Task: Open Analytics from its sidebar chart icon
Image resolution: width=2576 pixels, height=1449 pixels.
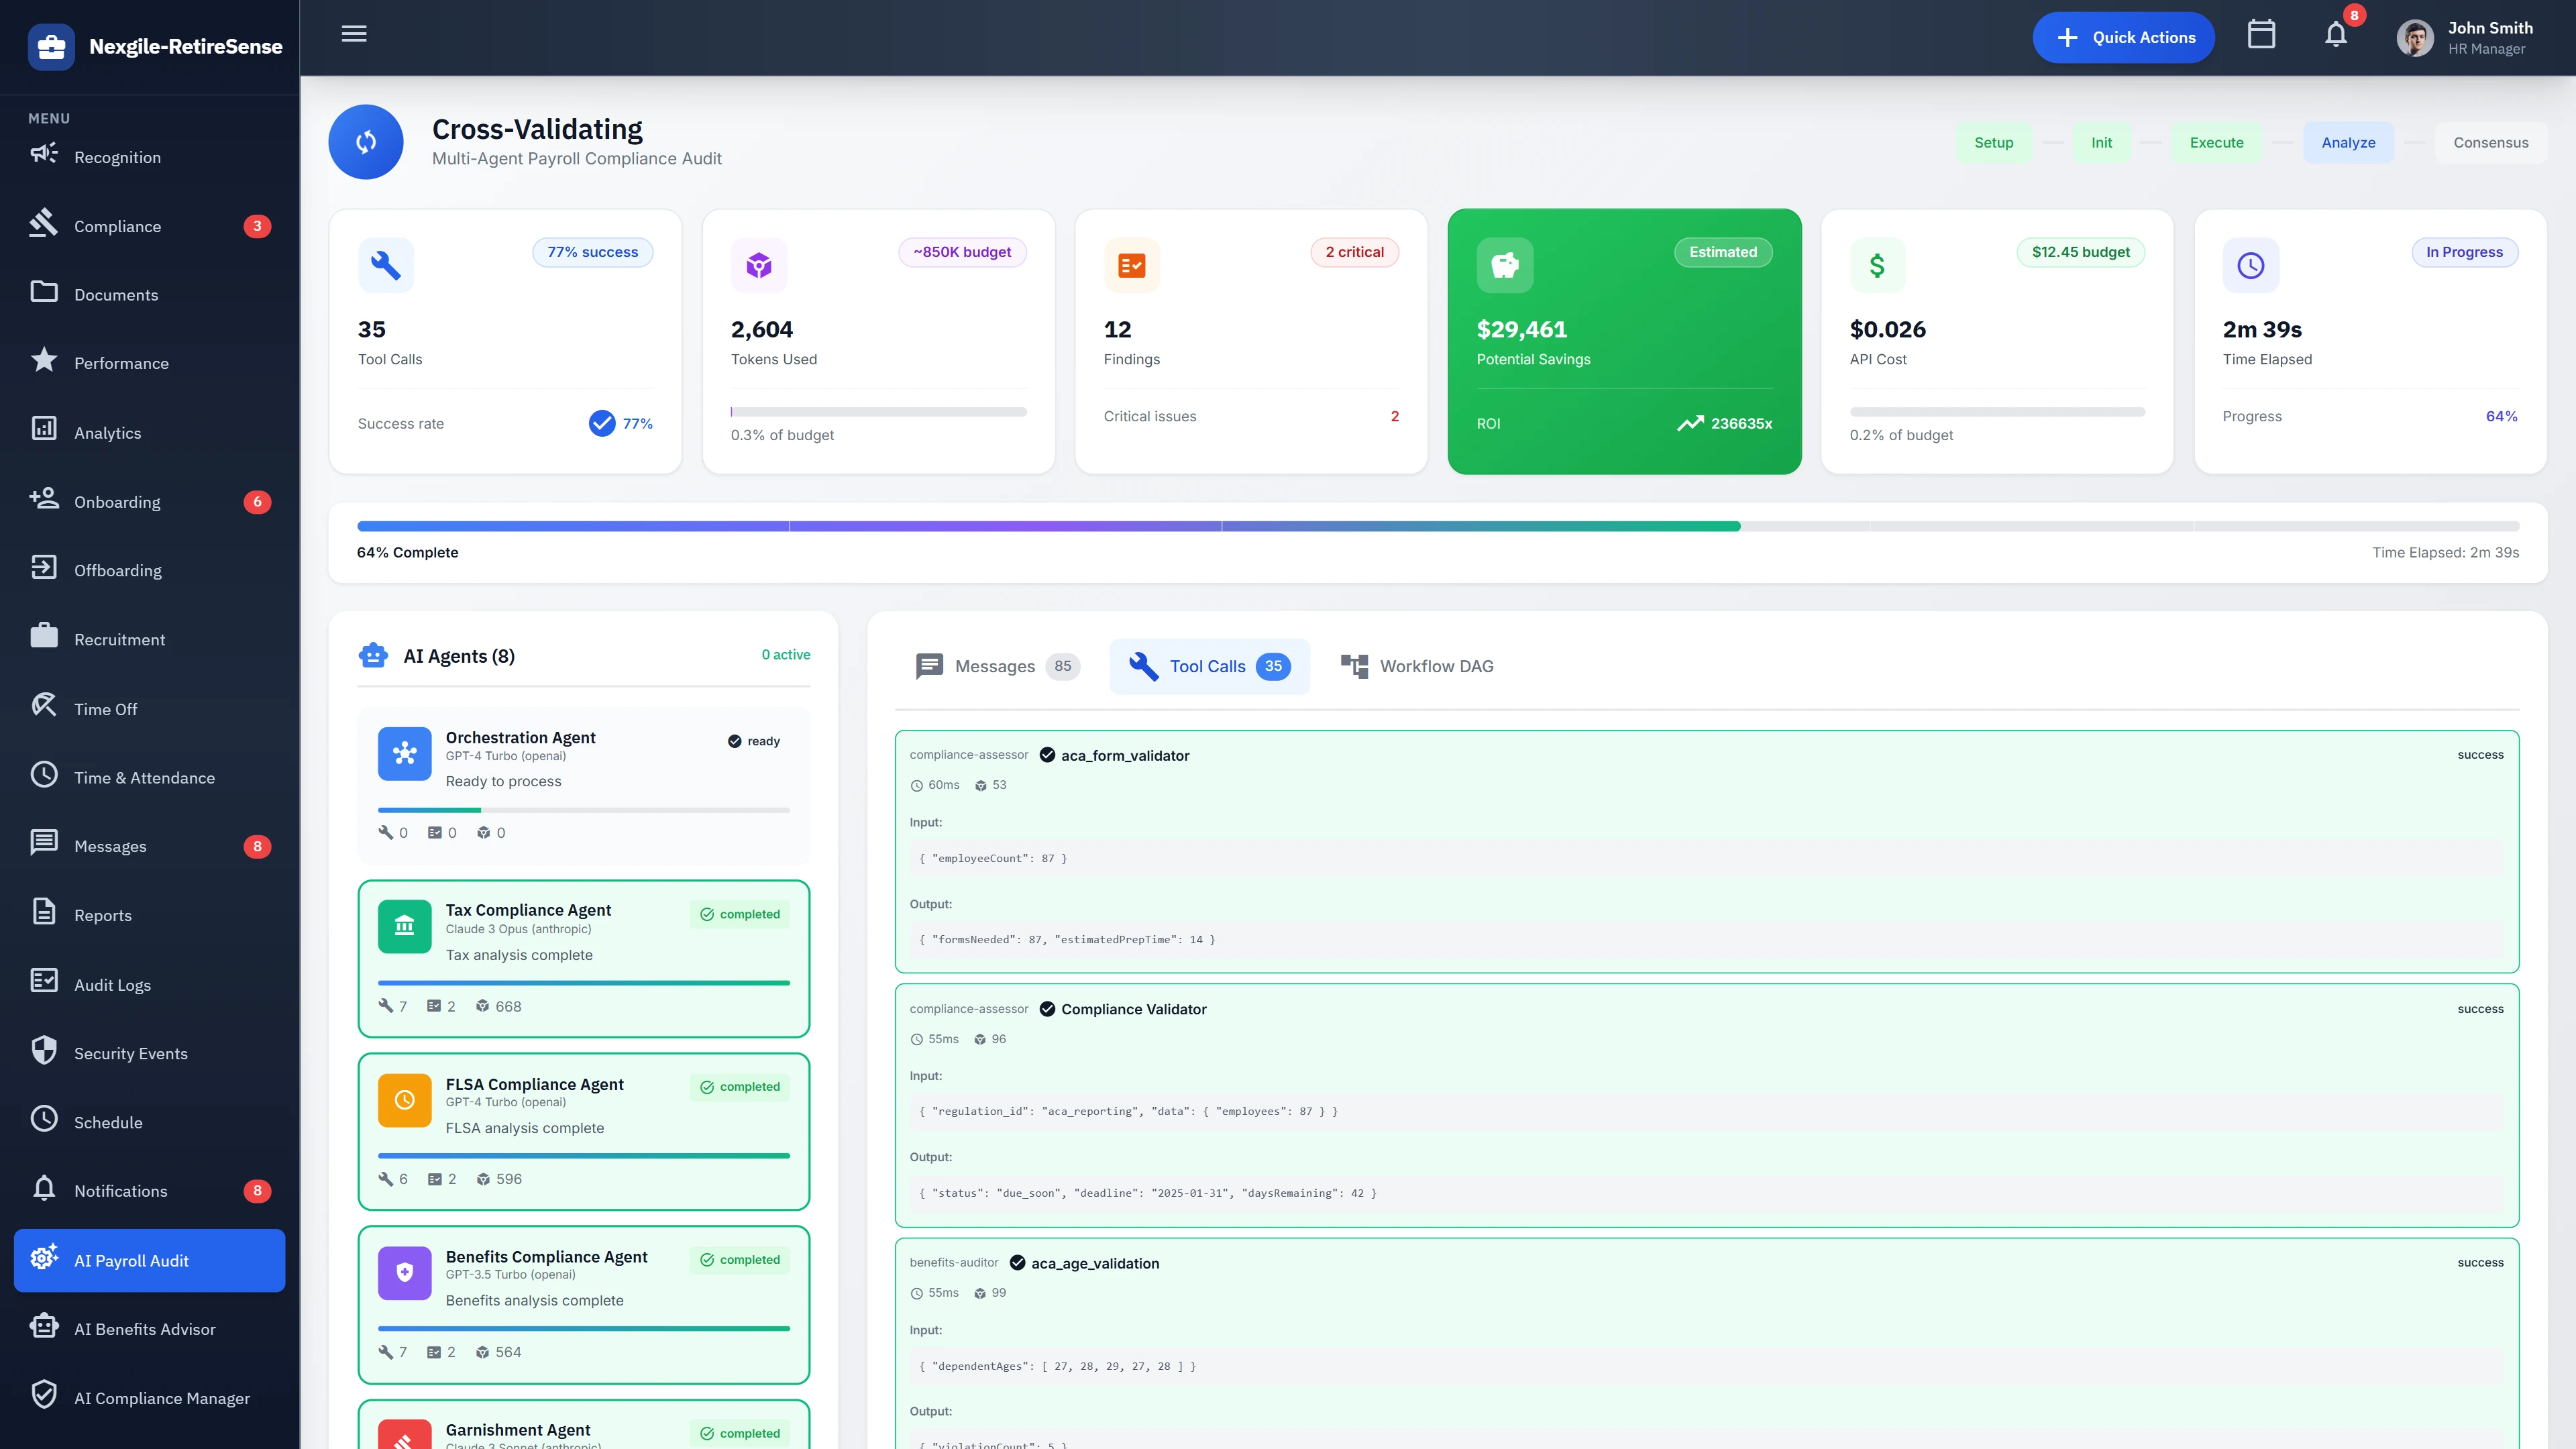Action: (43, 431)
